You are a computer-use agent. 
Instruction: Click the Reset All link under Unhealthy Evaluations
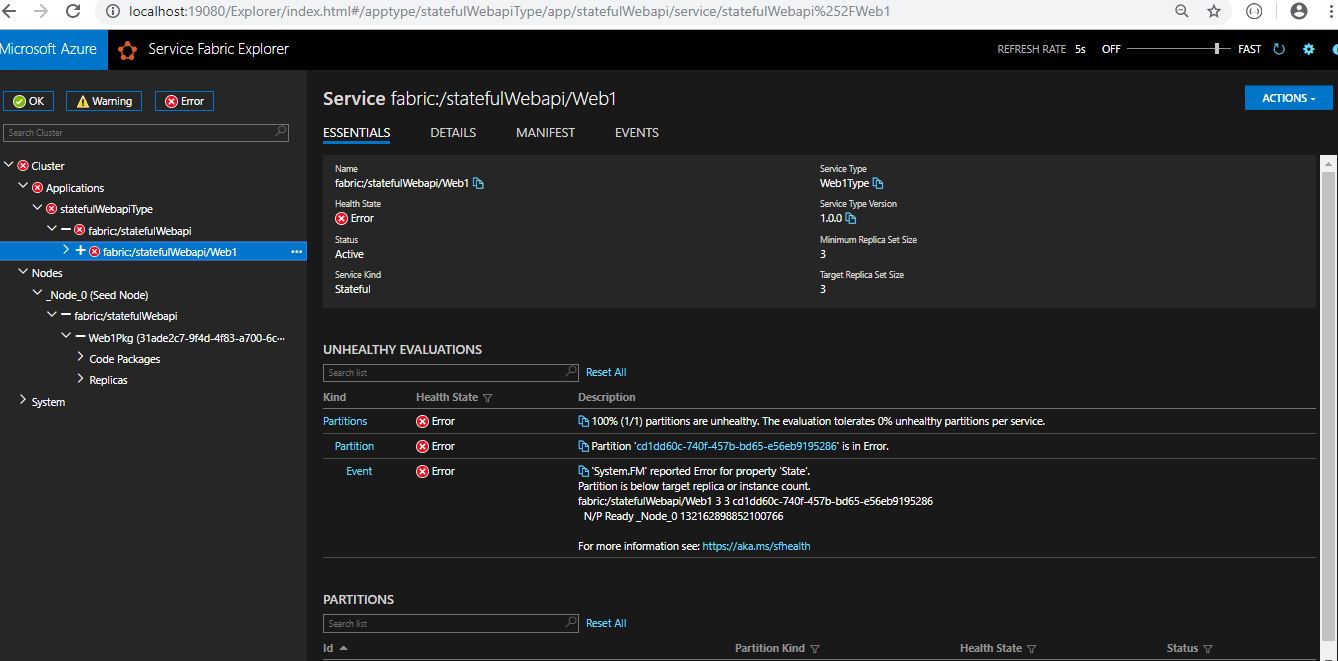coord(606,371)
